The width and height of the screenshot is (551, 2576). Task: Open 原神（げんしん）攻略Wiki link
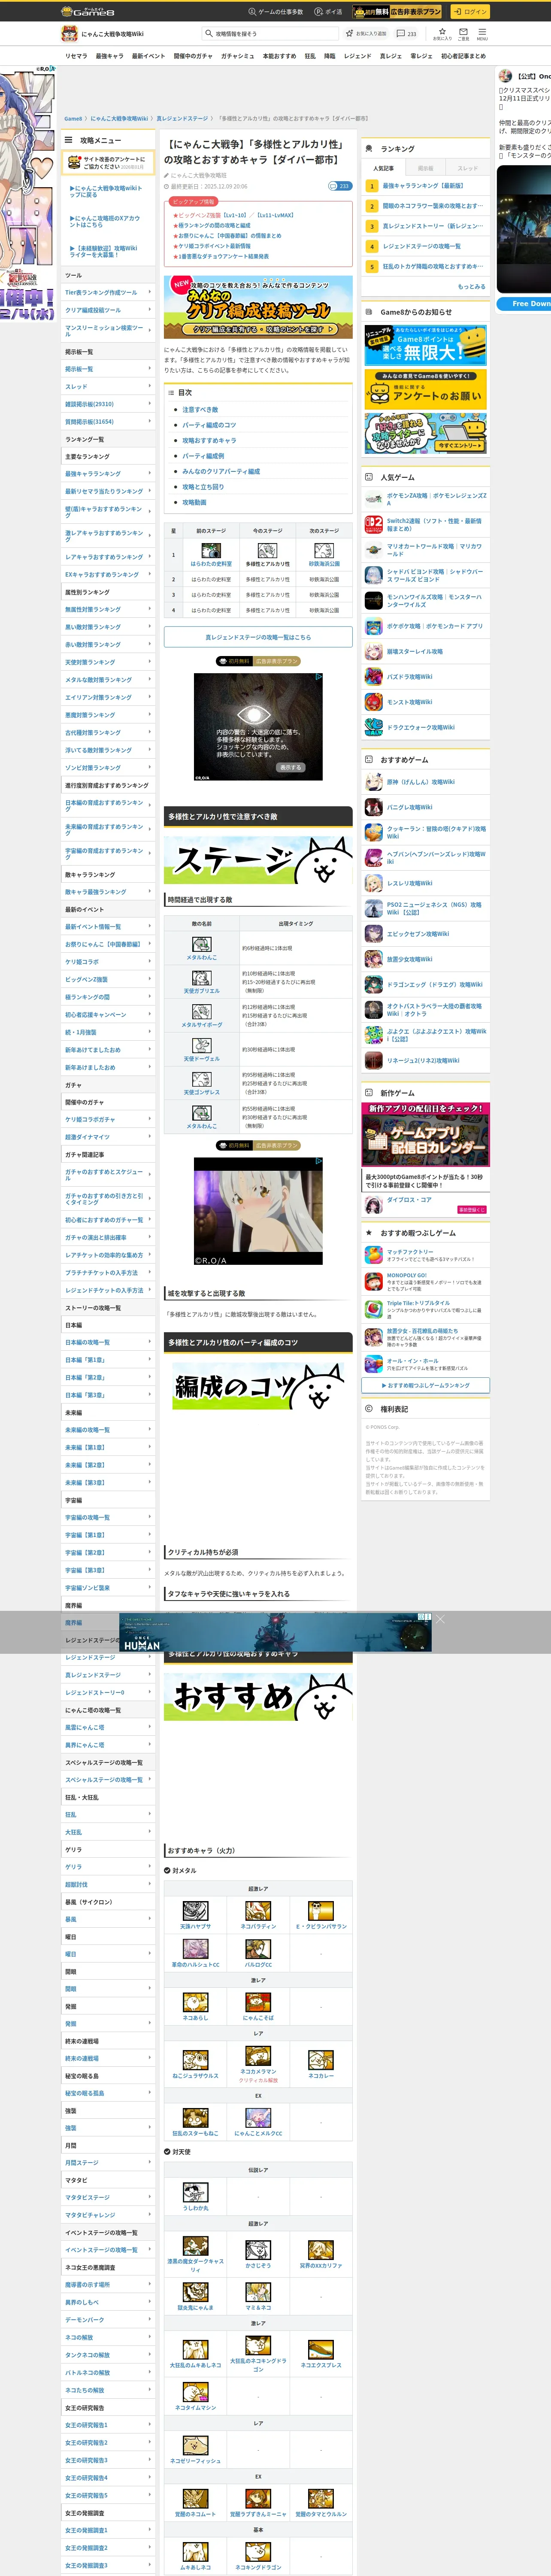tap(421, 782)
